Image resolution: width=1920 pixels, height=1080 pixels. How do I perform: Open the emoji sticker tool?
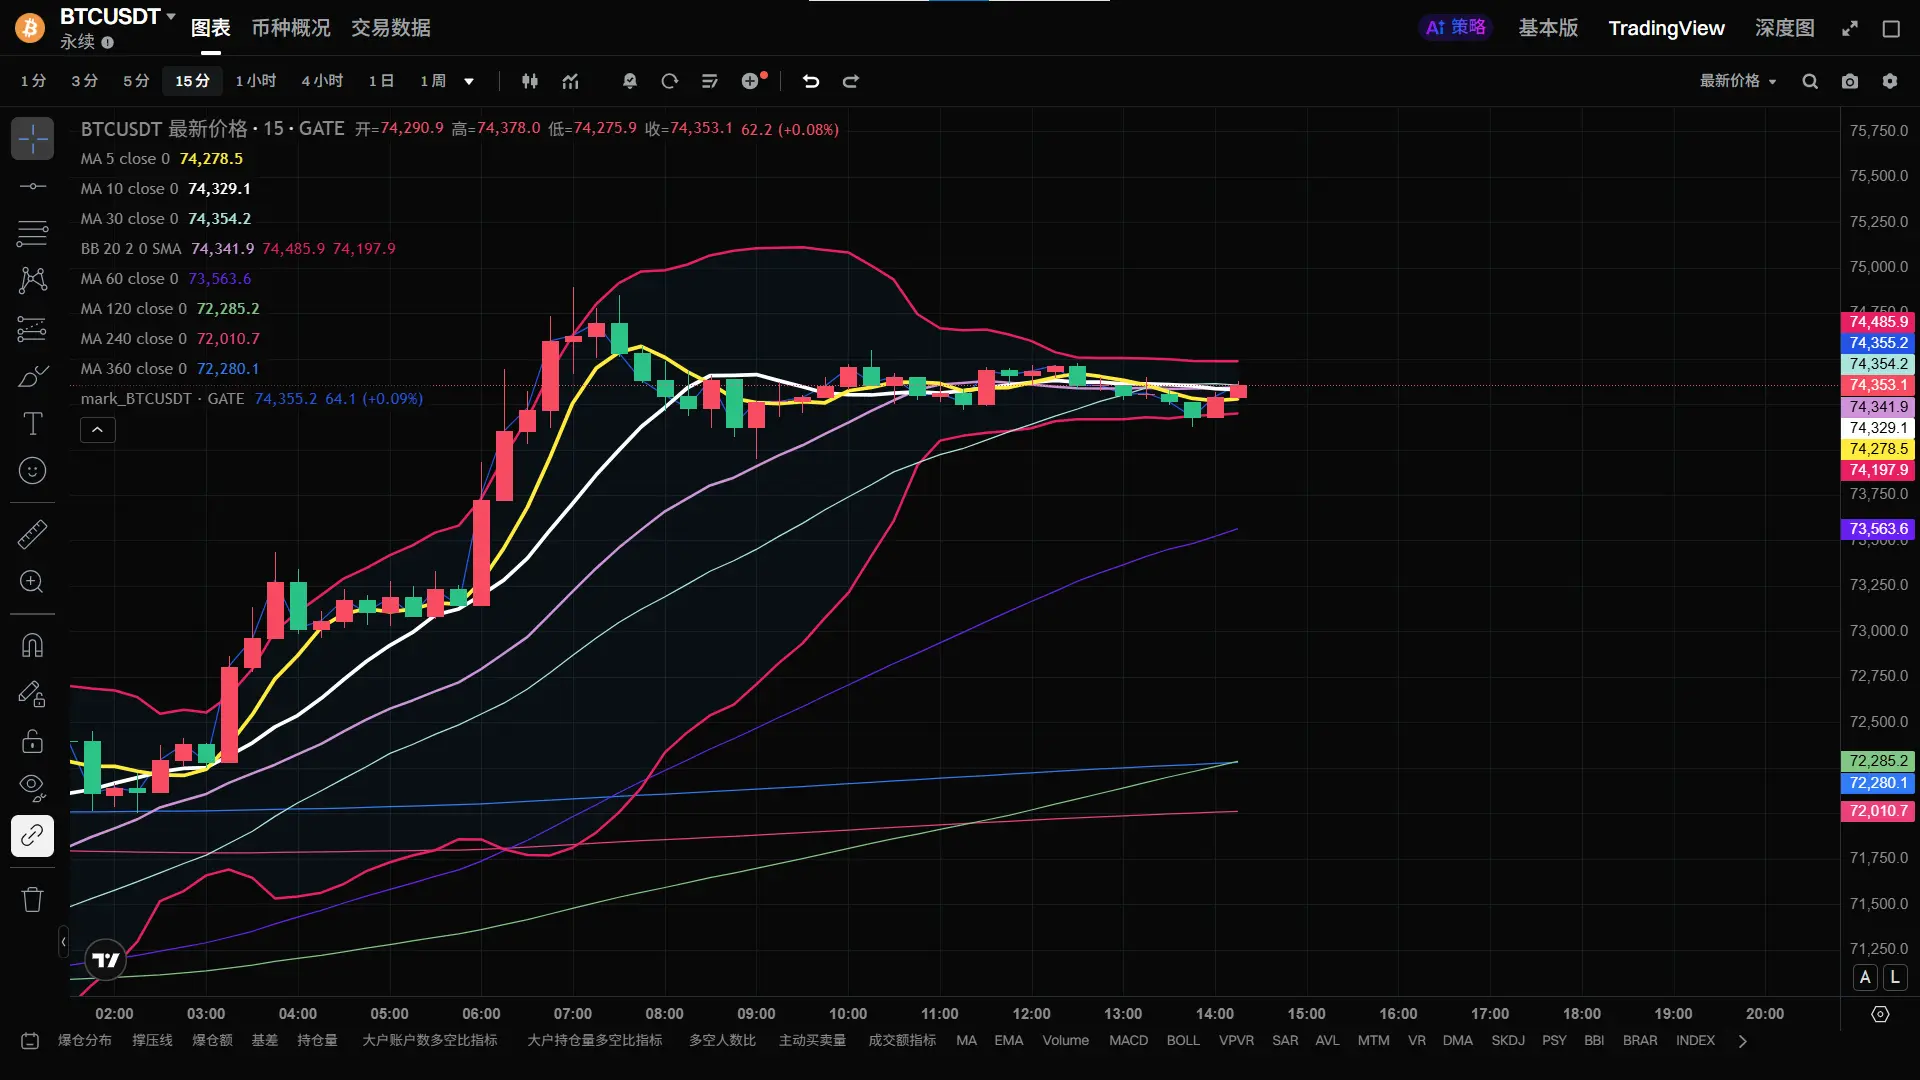32,471
